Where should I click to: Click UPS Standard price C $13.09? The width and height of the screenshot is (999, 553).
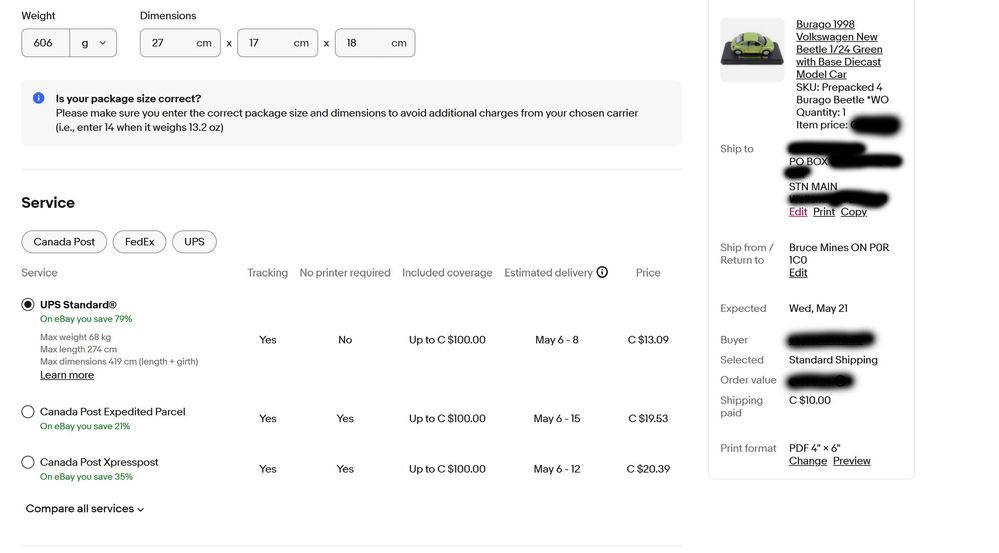pos(648,340)
